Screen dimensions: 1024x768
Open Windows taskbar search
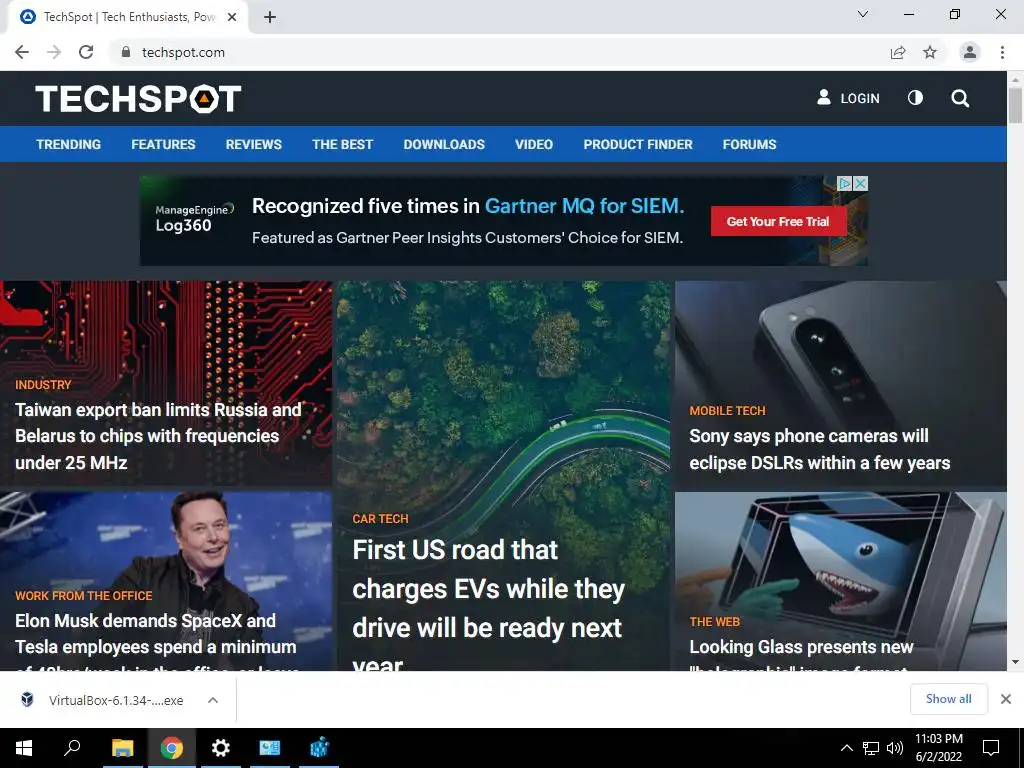(x=72, y=748)
